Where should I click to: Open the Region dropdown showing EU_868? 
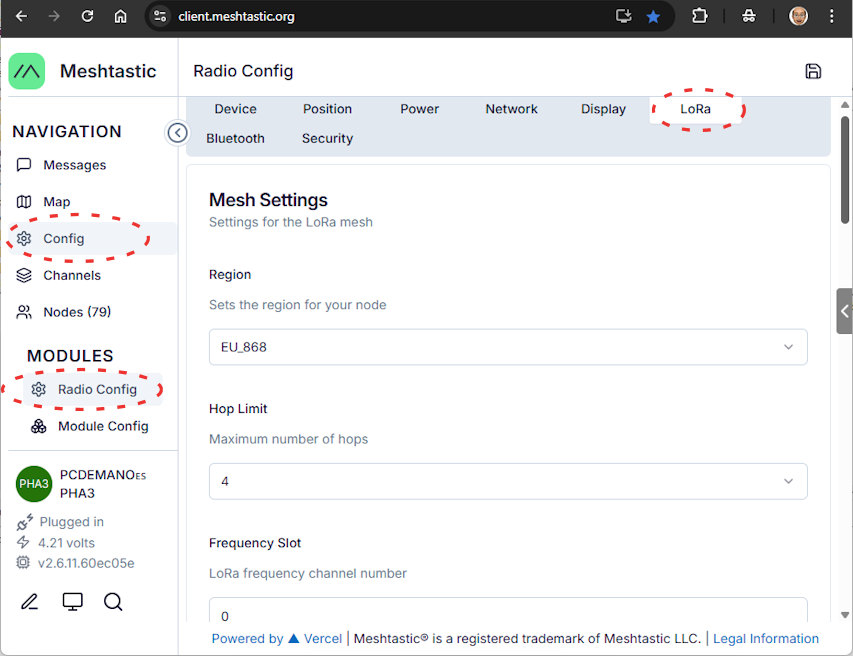[x=508, y=347]
